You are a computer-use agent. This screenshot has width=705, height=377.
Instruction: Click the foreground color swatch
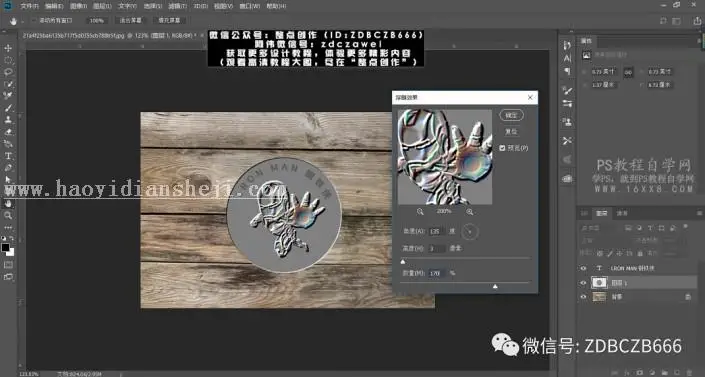point(5,247)
